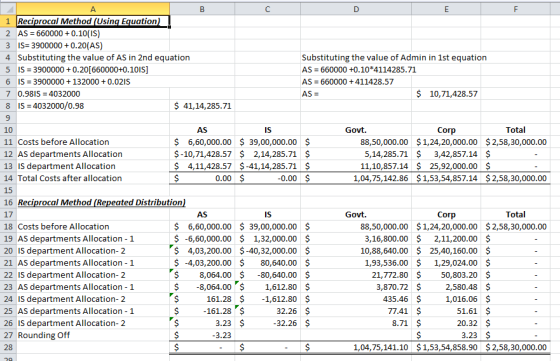This screenshot has height=361, width=560.
Task: Click 'AS departments Allocation' in row 12
Action: click(70, 154)
